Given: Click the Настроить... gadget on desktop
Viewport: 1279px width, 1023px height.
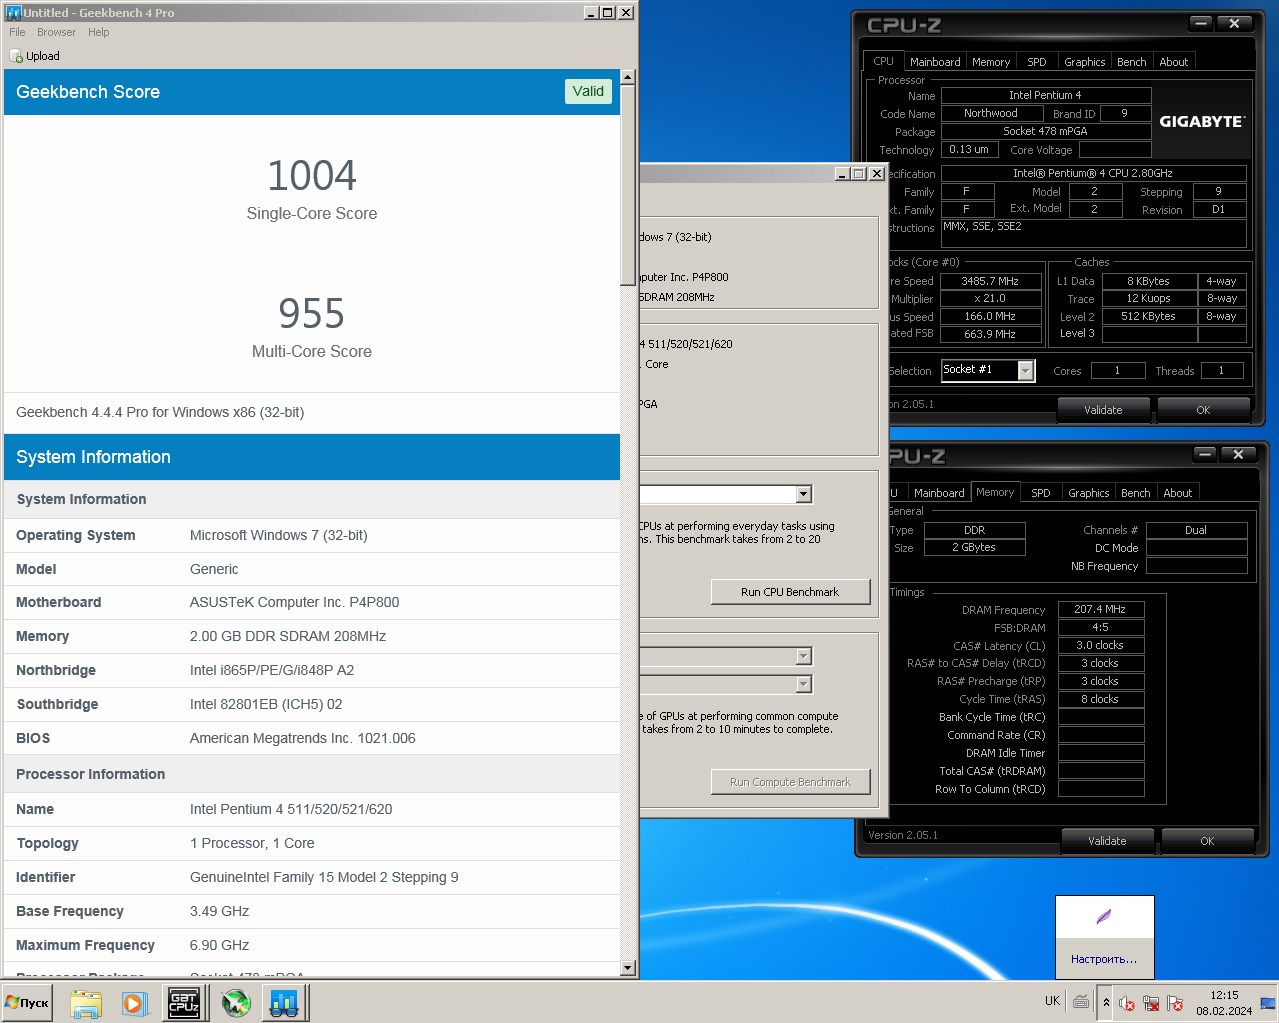Looking at the screenshot, I should (1104, 937).
